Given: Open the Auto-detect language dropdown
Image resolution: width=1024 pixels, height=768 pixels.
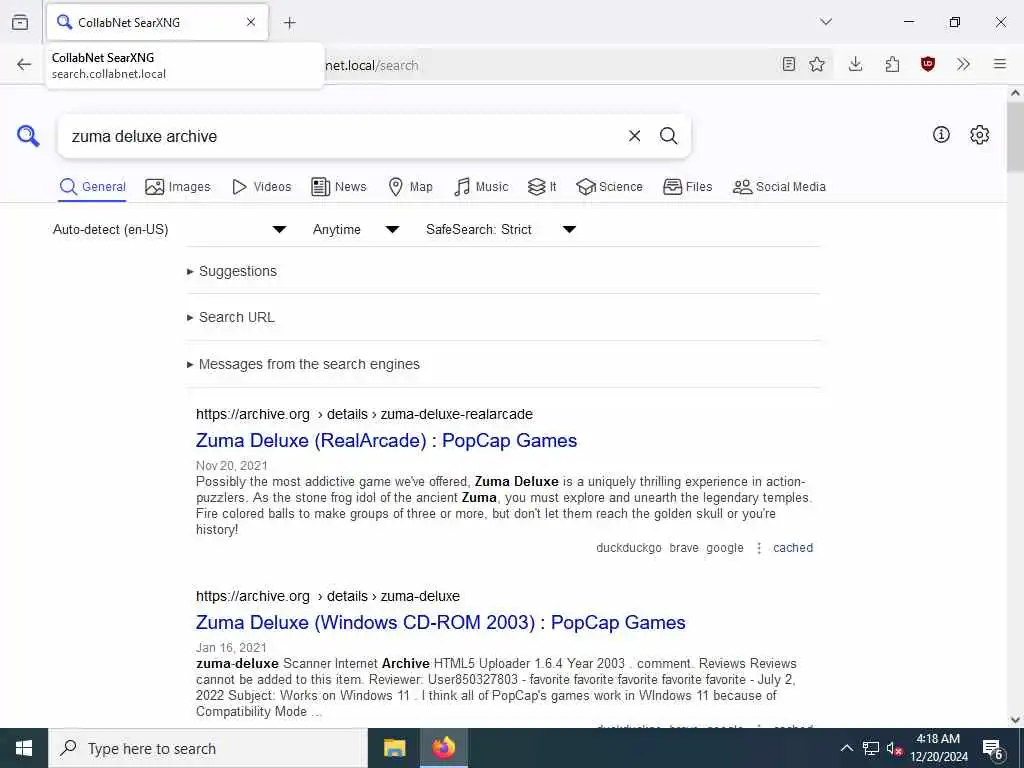Looking at the screenshot, I should click(x=170, y=229).
